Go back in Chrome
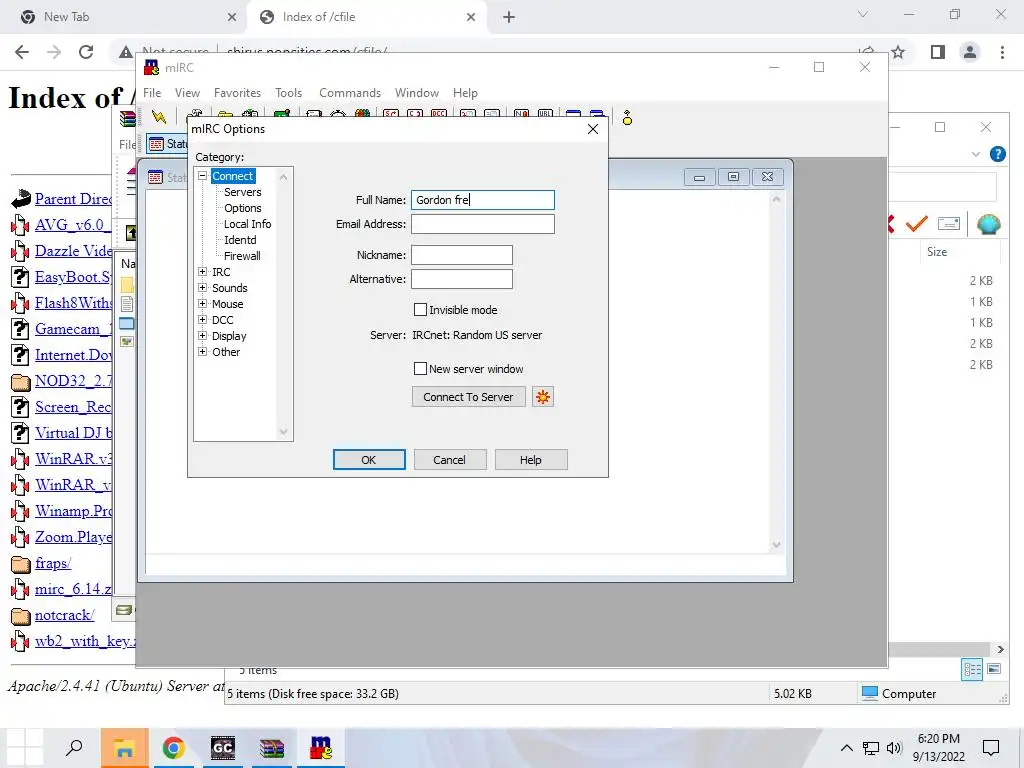The image size is (1024, 768). click(x=22, y=52)
